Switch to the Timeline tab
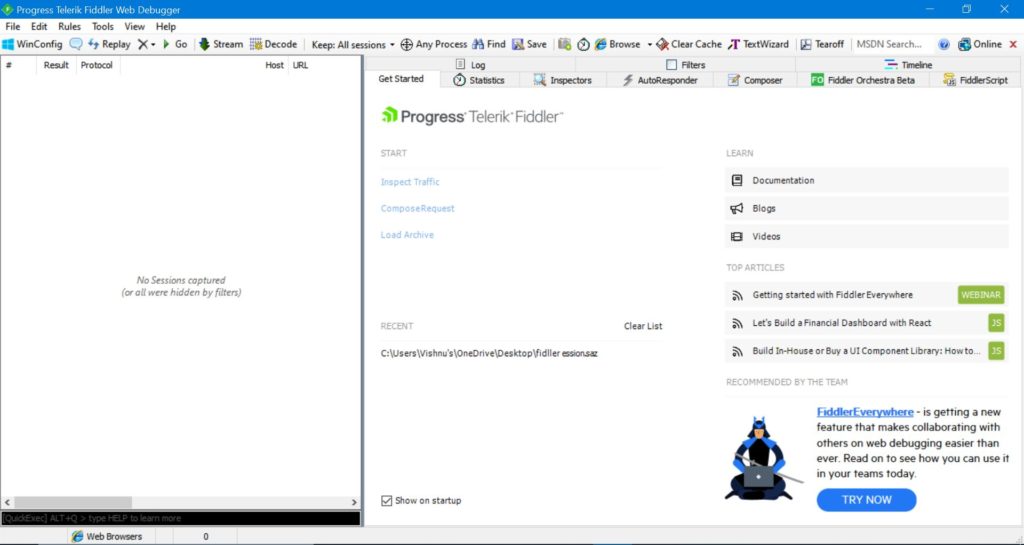This screenshot has width=1024, height=545. 908,65
